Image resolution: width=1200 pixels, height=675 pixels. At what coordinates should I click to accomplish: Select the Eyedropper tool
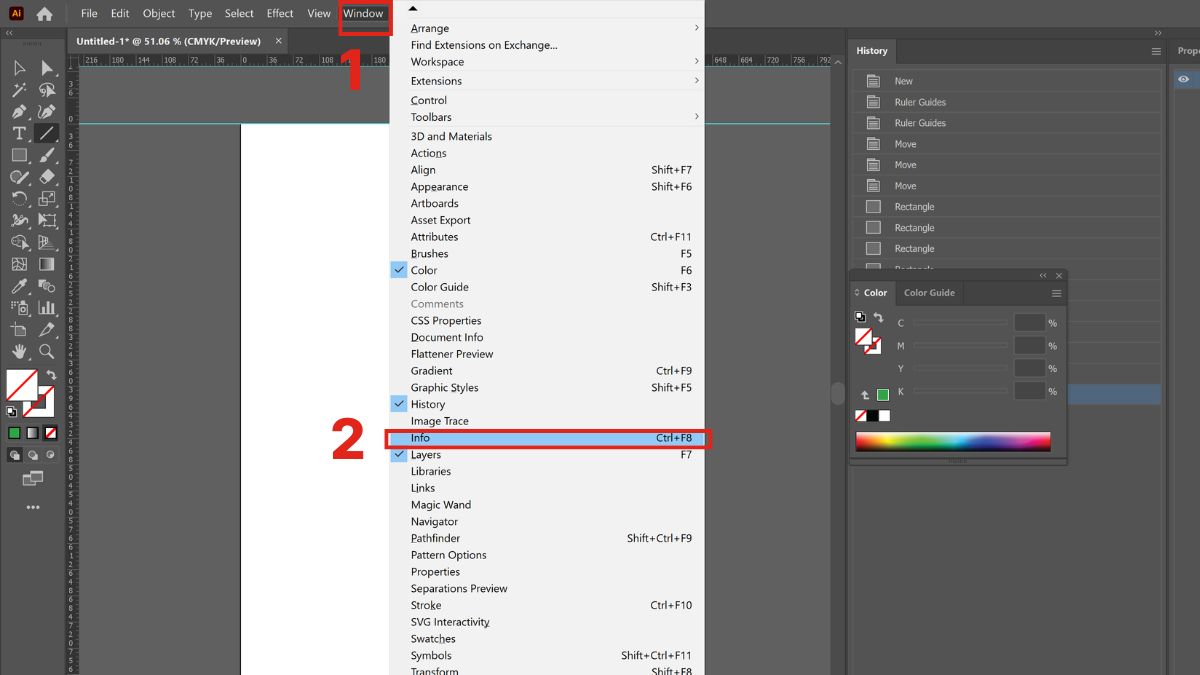pyautogui.click(x=19, y=286)
